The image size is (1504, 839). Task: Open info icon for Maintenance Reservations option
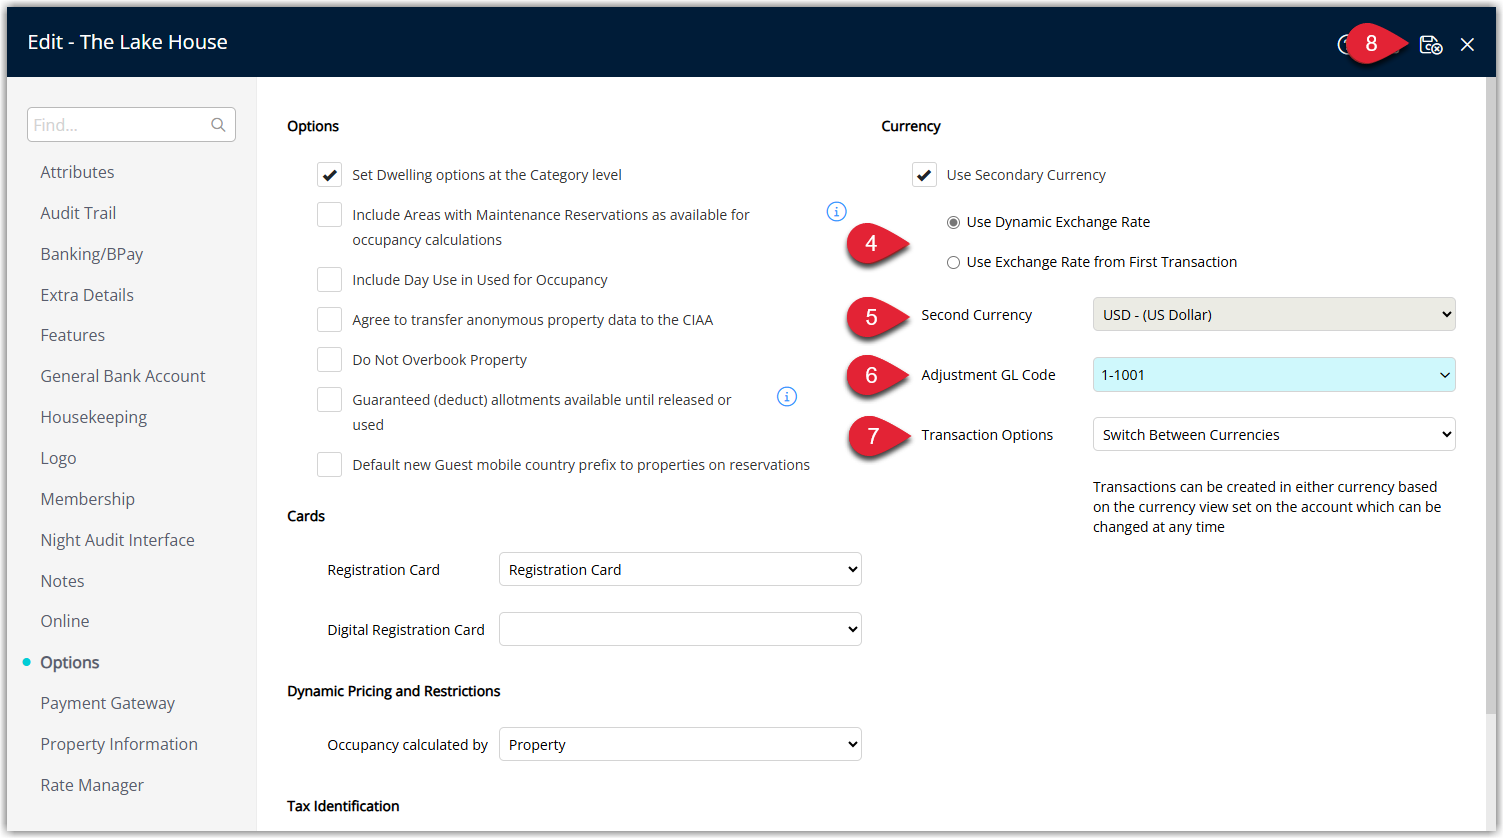pos(837,212)
